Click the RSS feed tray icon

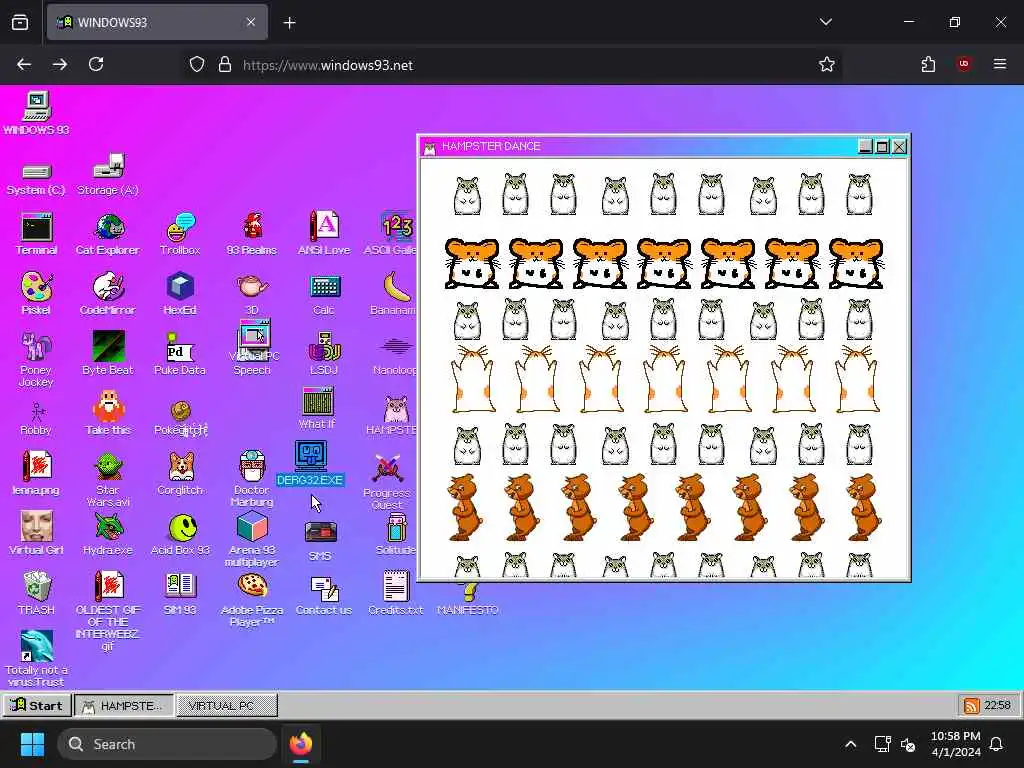click(971, 705)
